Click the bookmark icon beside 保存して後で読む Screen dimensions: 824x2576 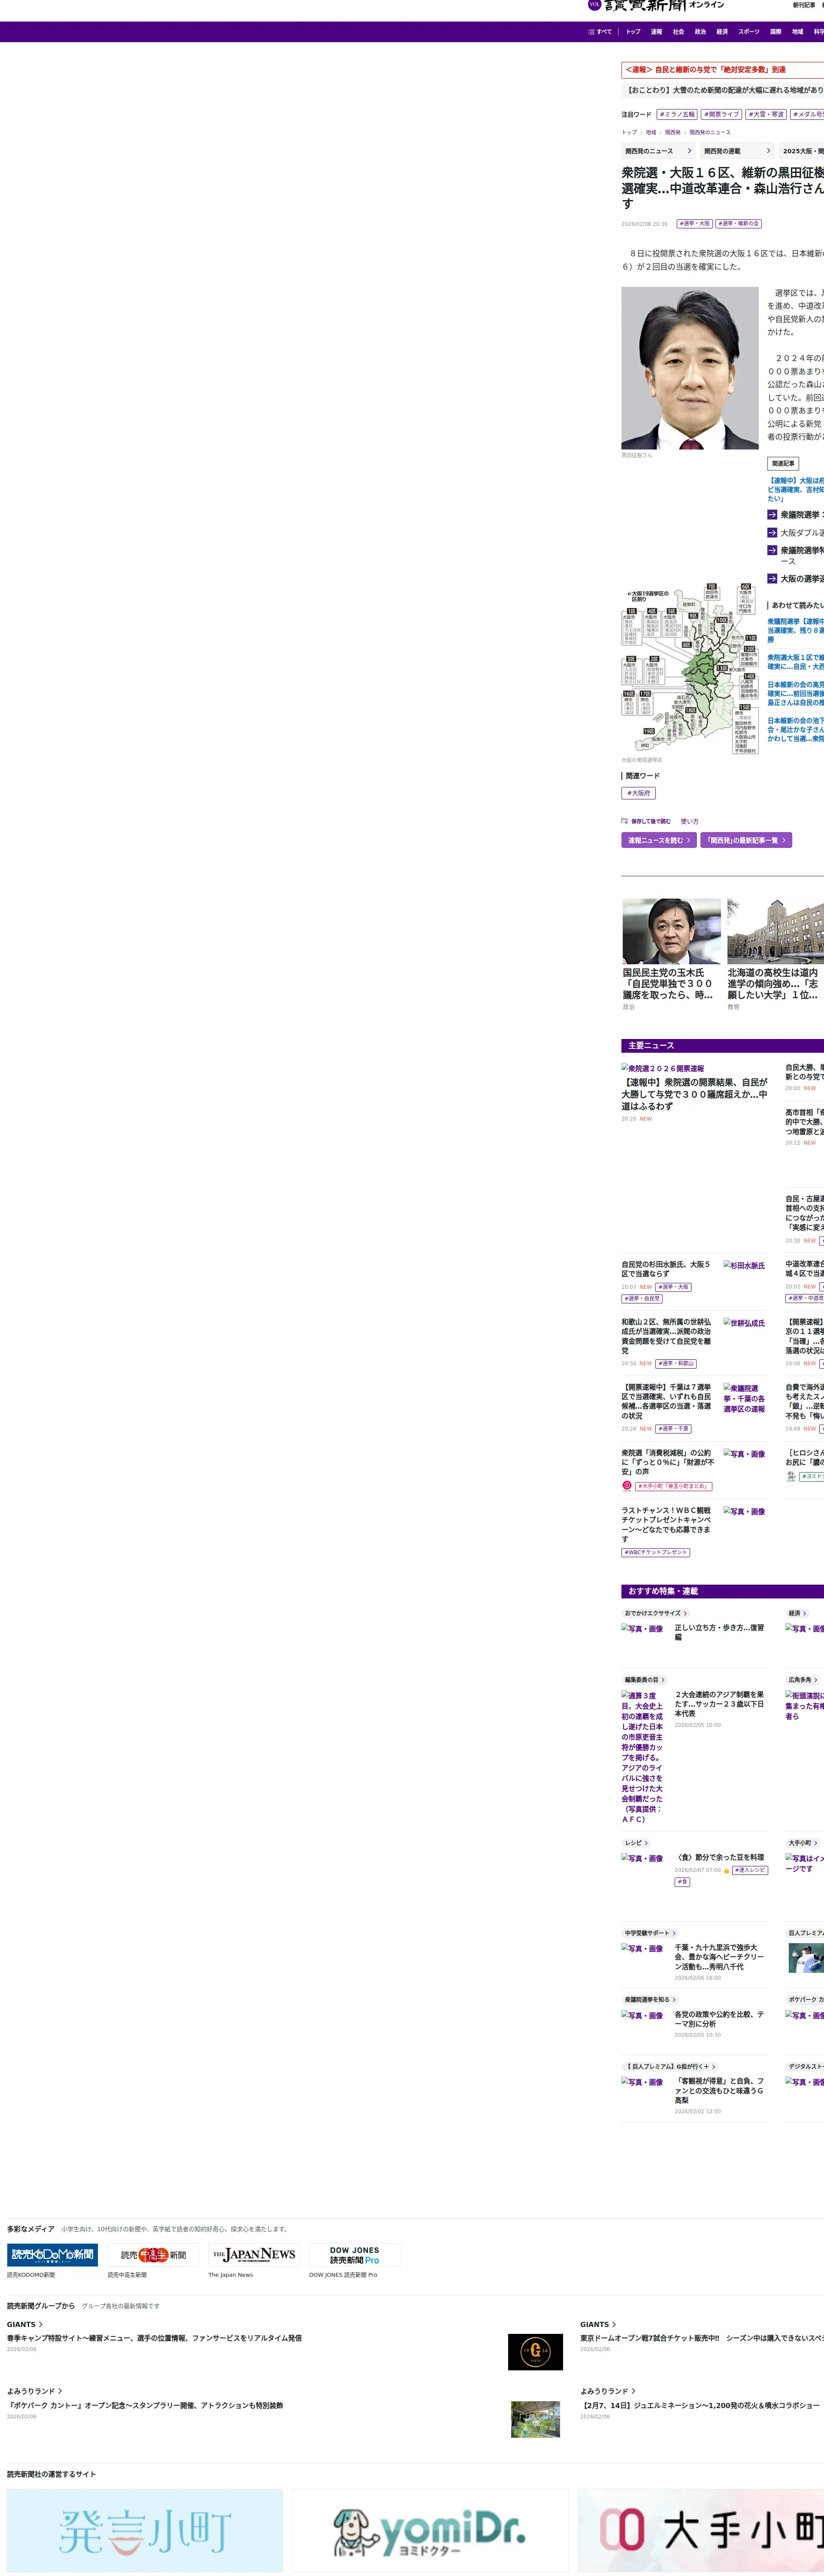point(624,821)
